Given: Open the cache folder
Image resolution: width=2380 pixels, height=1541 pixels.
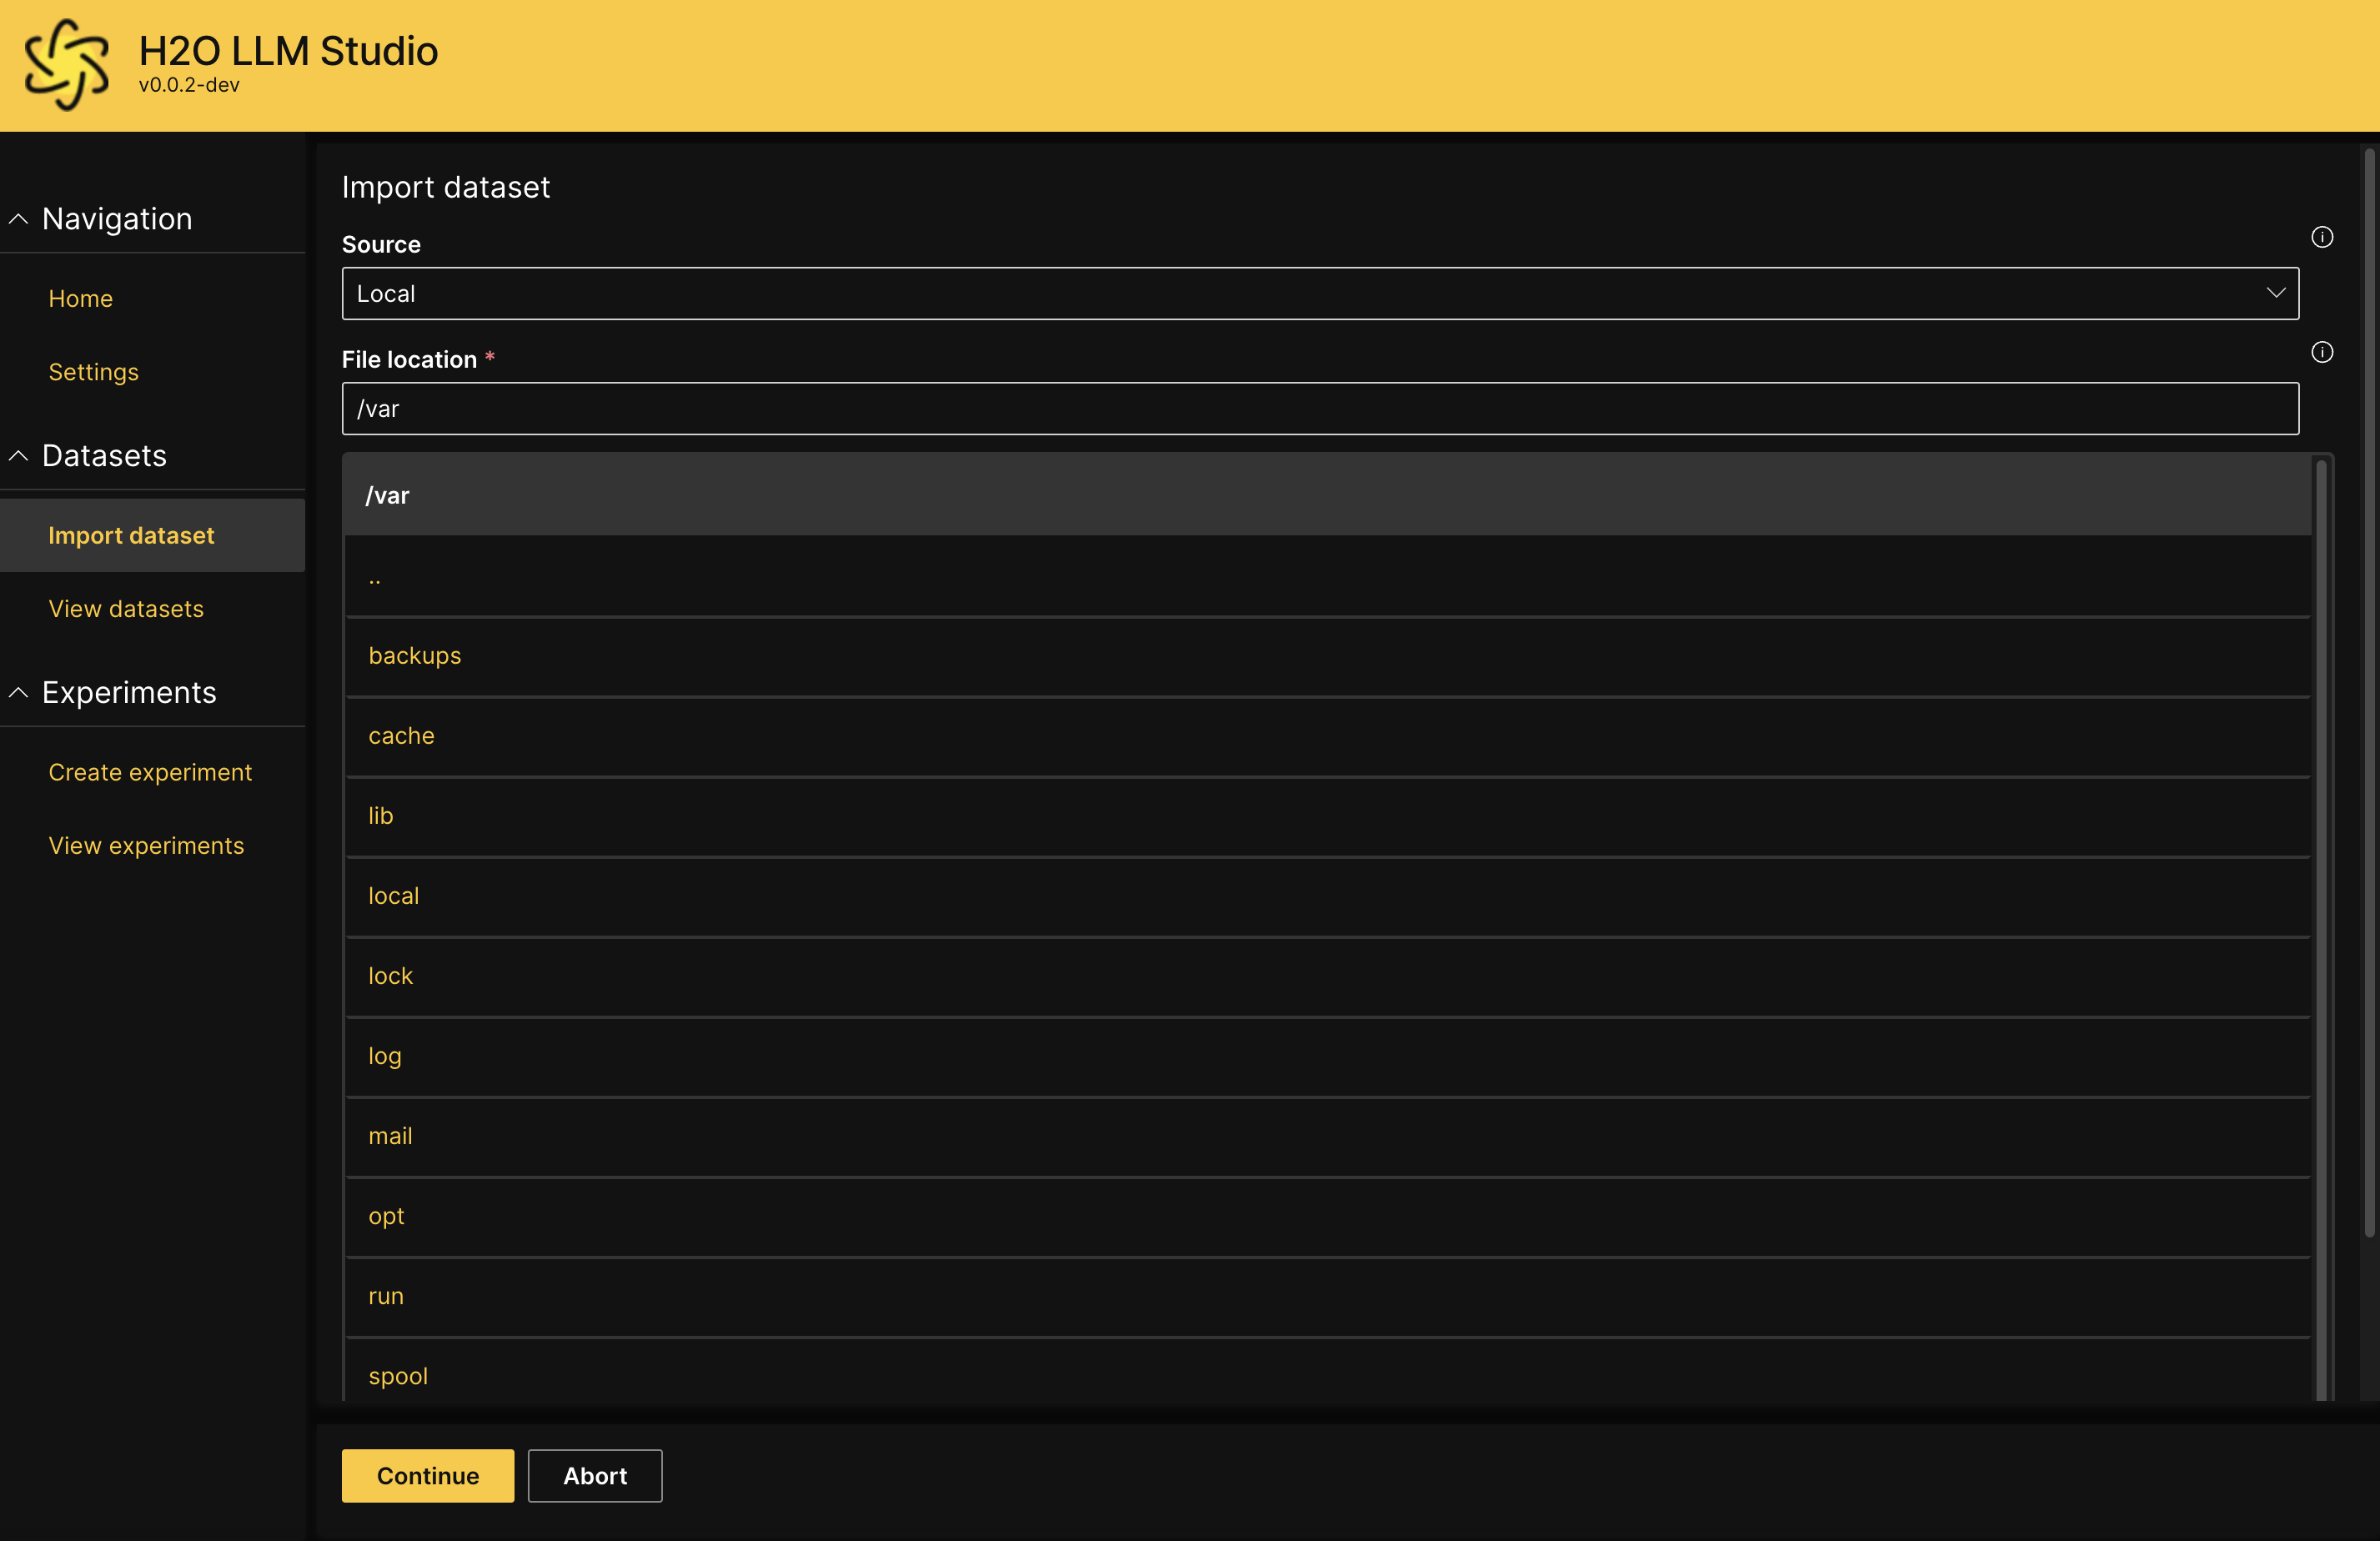Looking at the screenshot, I should tap(401, 736).
